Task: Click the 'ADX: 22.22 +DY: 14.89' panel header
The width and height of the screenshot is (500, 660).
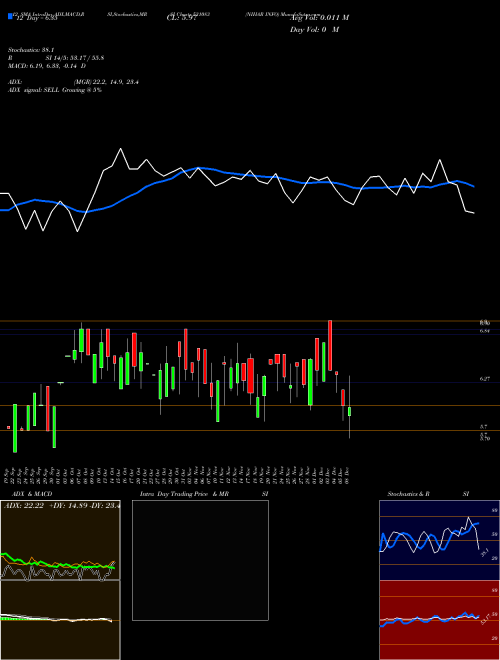Action: [x=61, y=505]
